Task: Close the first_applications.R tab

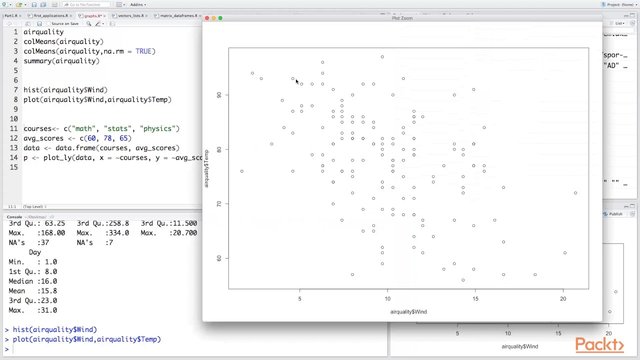Action: coord(71,16)
